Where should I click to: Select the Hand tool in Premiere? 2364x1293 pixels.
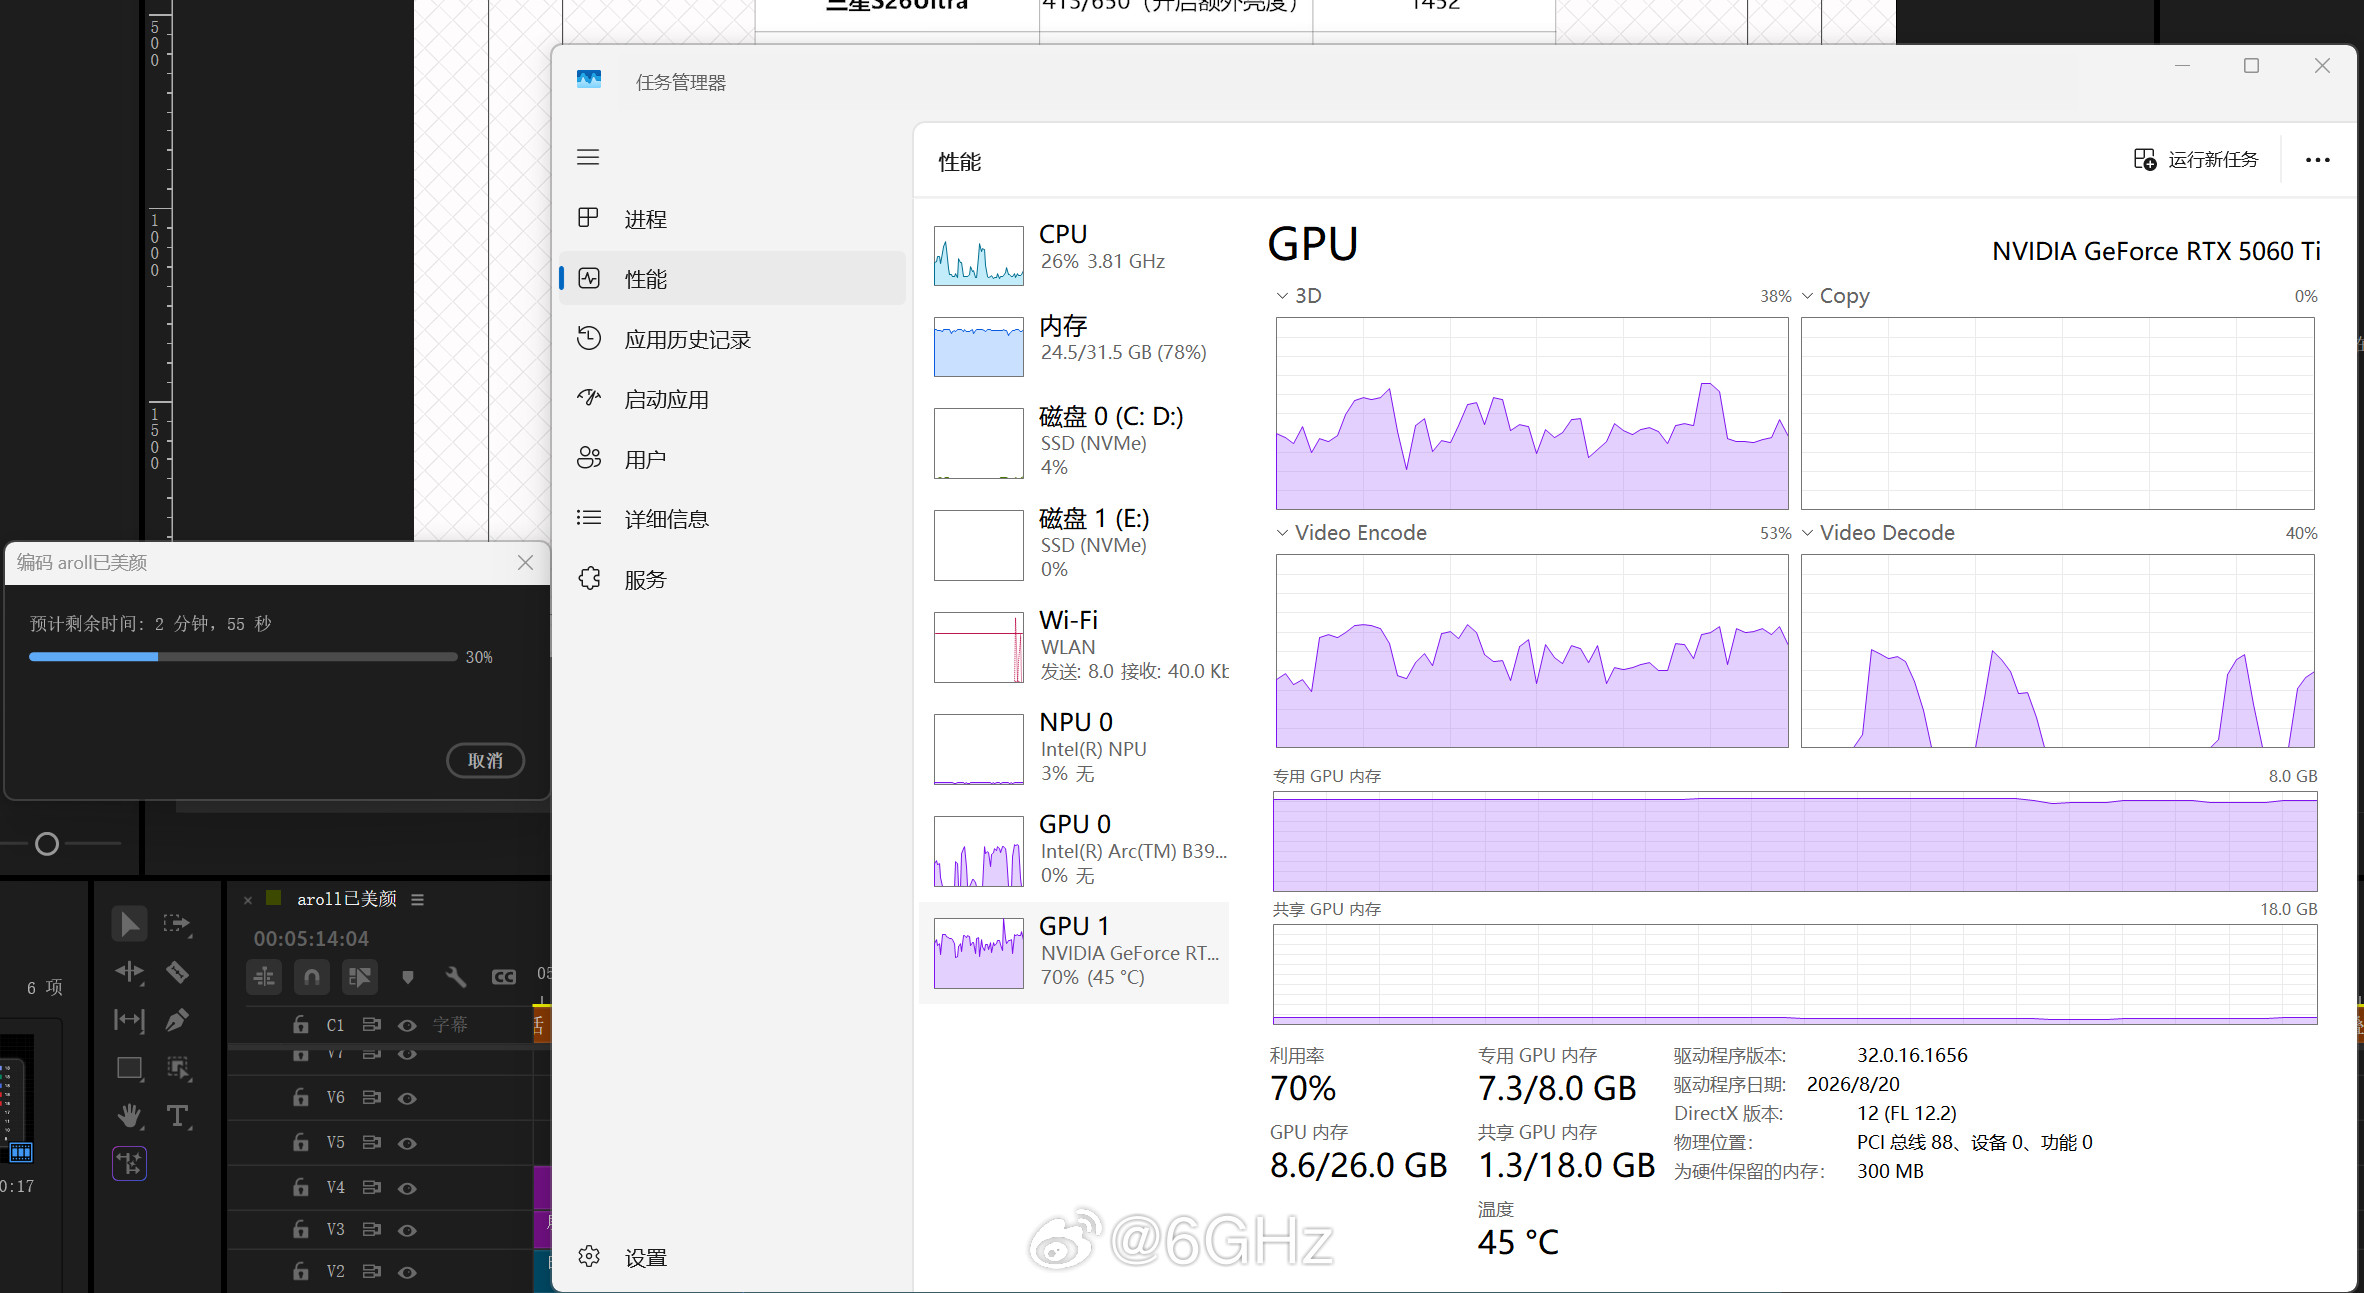tap(129, 1116)
